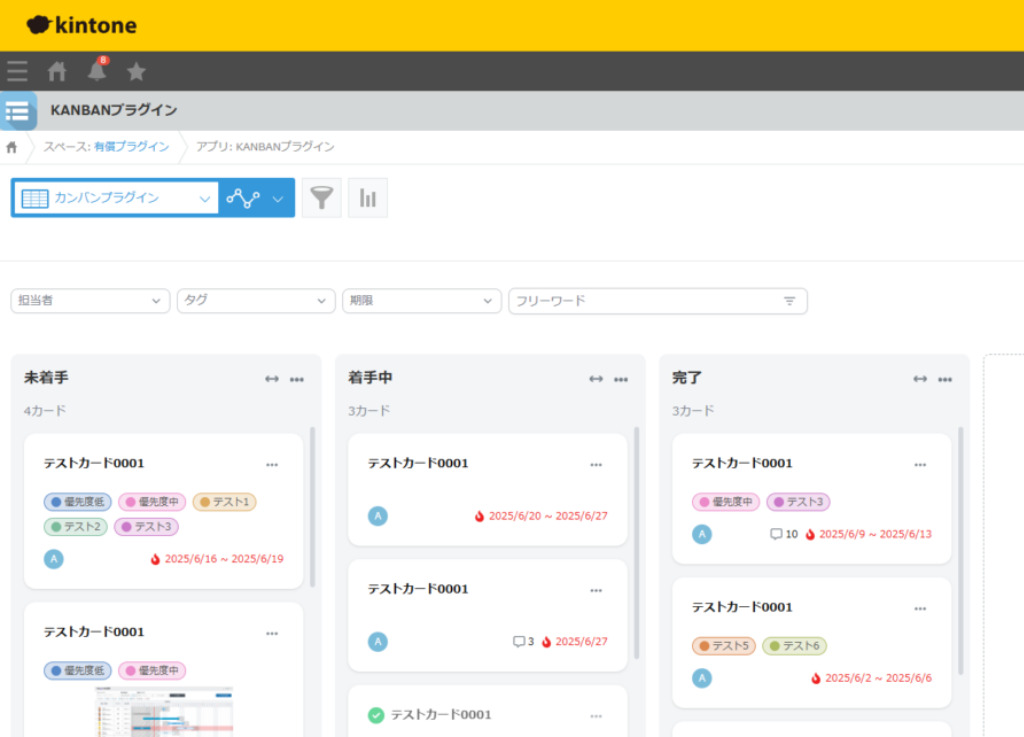Viewport: 1024px width, 737px height.
Task: Click the date range 2025/6/9 ~ 2025/6/13
Action: point(875,534)
